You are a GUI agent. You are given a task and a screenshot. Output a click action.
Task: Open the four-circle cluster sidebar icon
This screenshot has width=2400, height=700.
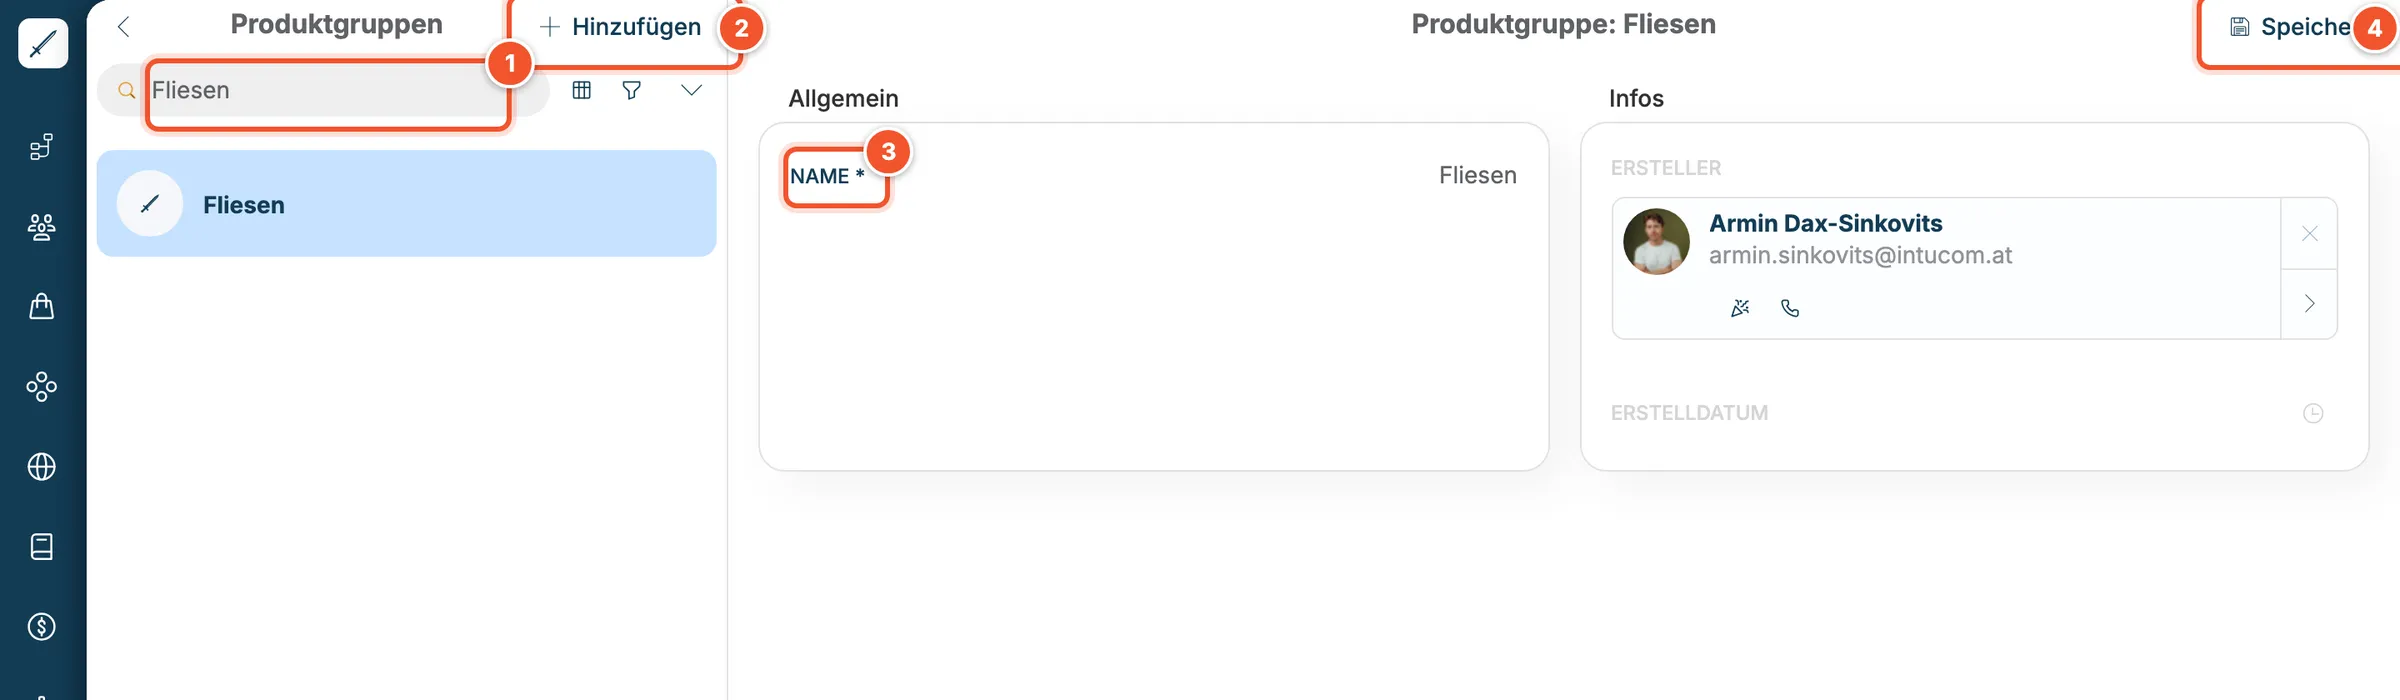click(x=41, y=386)
